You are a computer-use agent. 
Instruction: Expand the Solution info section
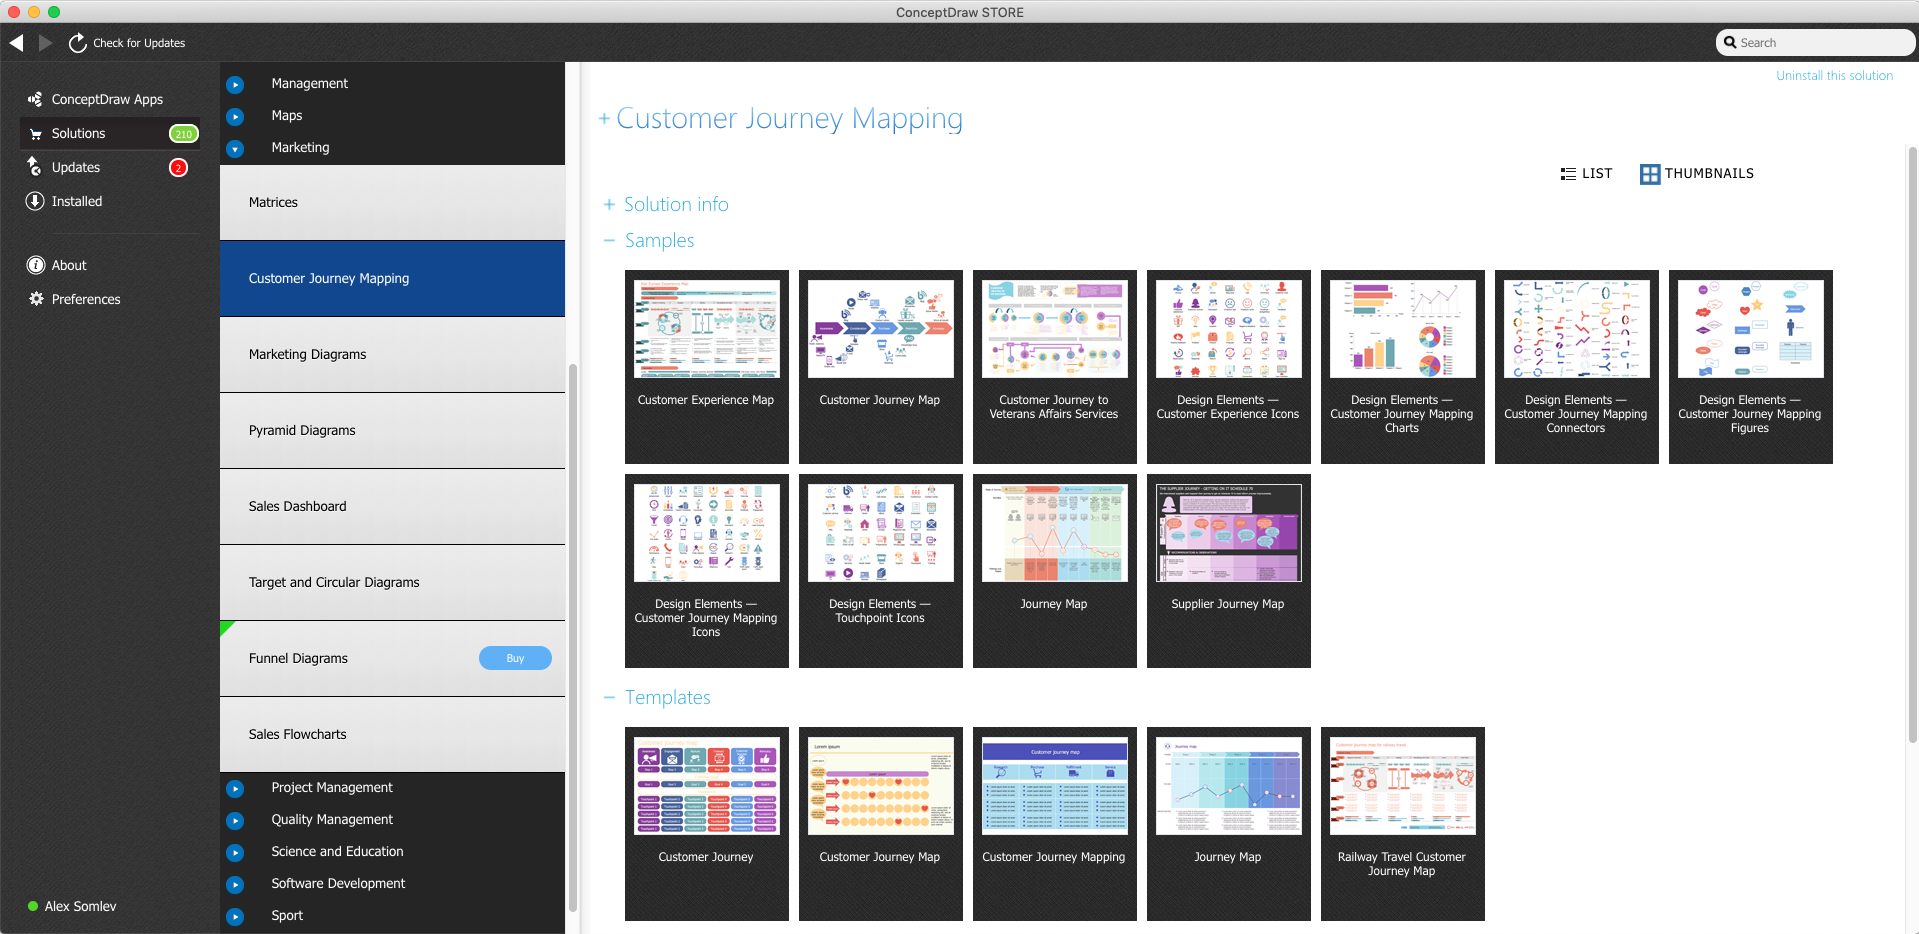(x=609, y=204)
